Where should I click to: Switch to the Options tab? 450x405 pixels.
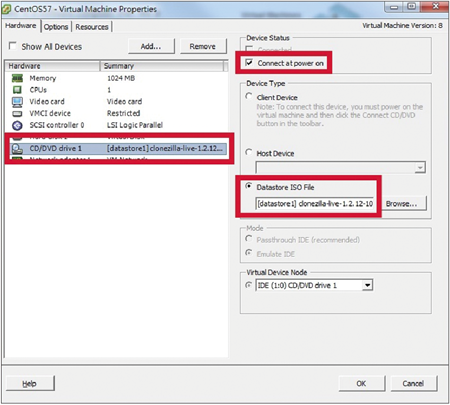pos(56,27)
